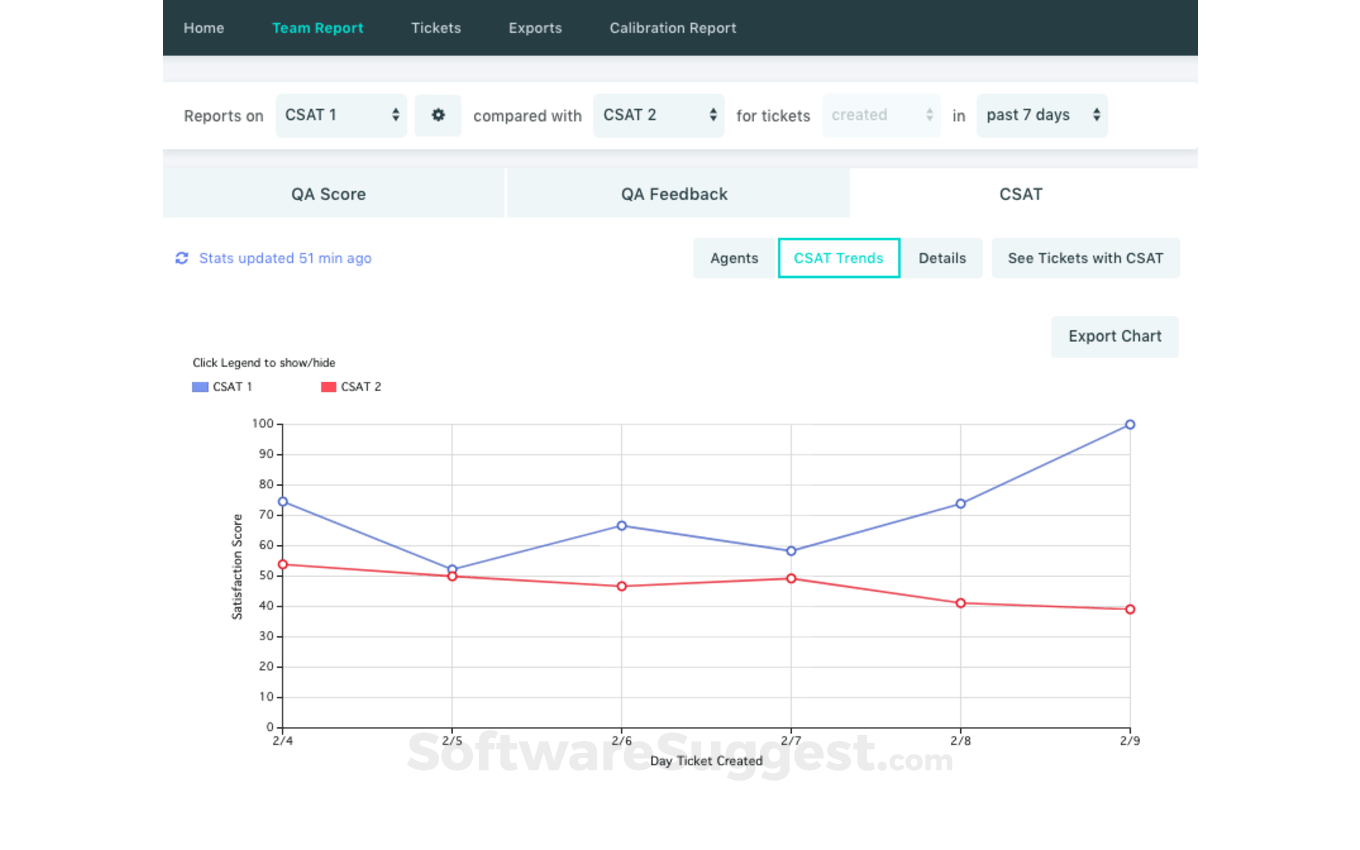Click the CSAT 2 dropdown stepper arrows
1360x850 pixels.
pos(713,115)
